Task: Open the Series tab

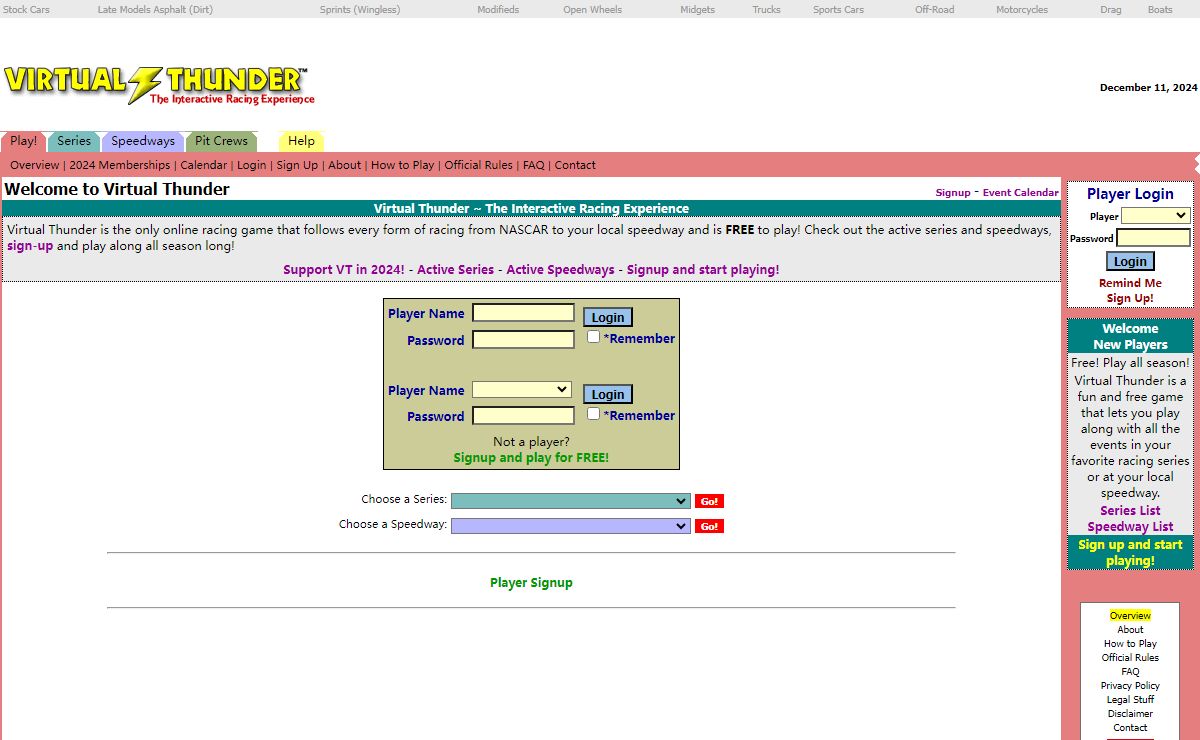Action: (x=74, y=141)
